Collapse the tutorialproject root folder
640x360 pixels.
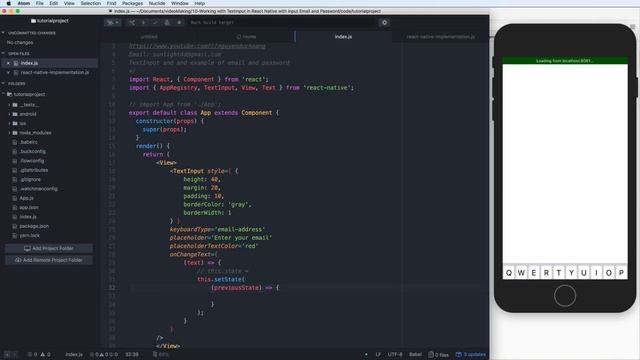click(x=4, y=94)
